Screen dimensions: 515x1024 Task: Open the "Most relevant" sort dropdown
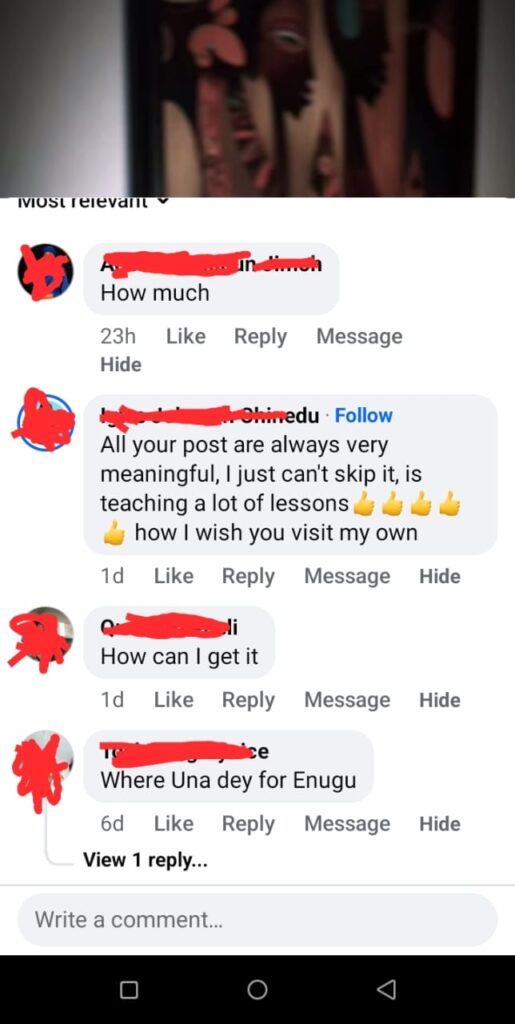91,204
